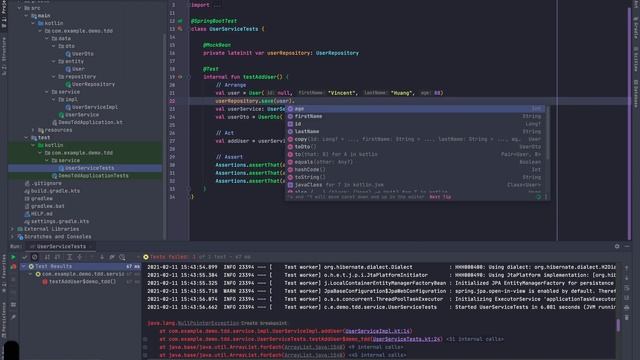Click the console output vertical scrollbar
This screenshot has width=640, height=360.
[x=618, y=325]
